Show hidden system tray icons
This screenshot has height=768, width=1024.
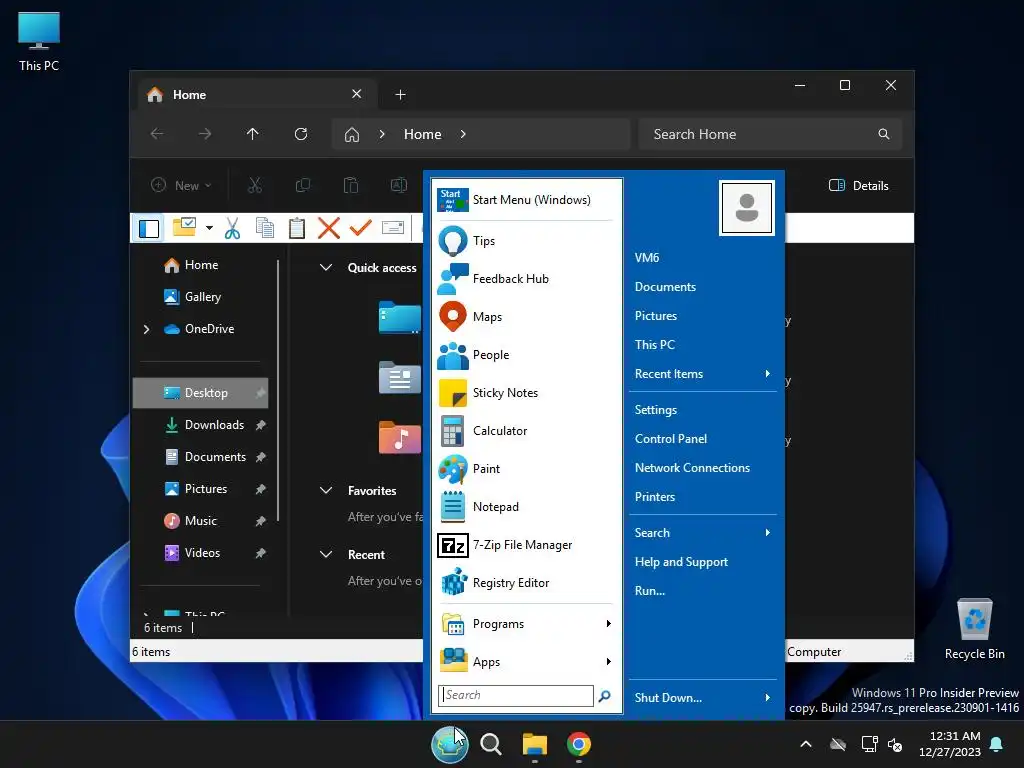tap(806, 744)
